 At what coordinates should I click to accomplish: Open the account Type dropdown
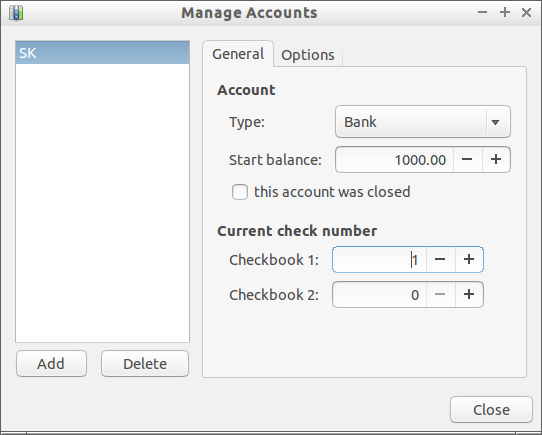pyautogui.click(x=422, y=122)
